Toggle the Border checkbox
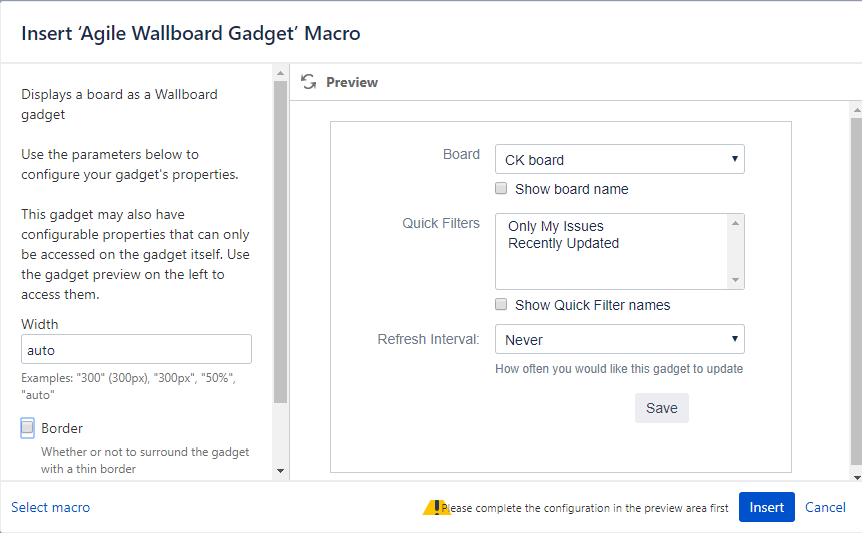 pyautogui.click(x=28, y=428)
